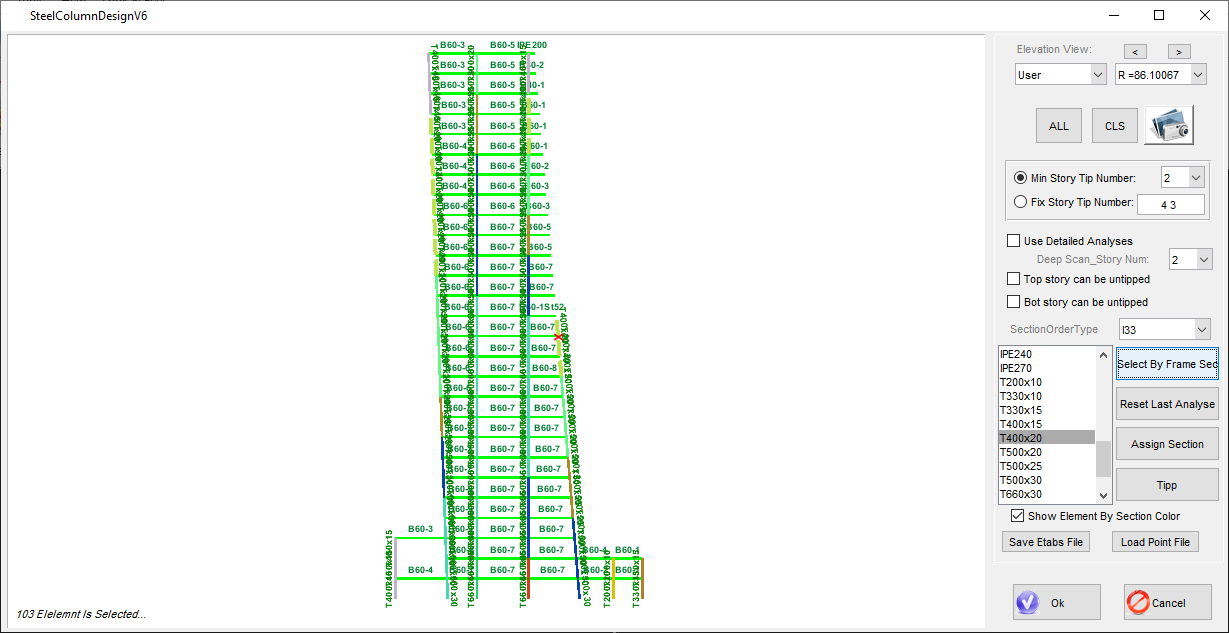The image size is (1229, 633).
Task: Choose IPE270 from the section list
Action: click(1016, 368)
